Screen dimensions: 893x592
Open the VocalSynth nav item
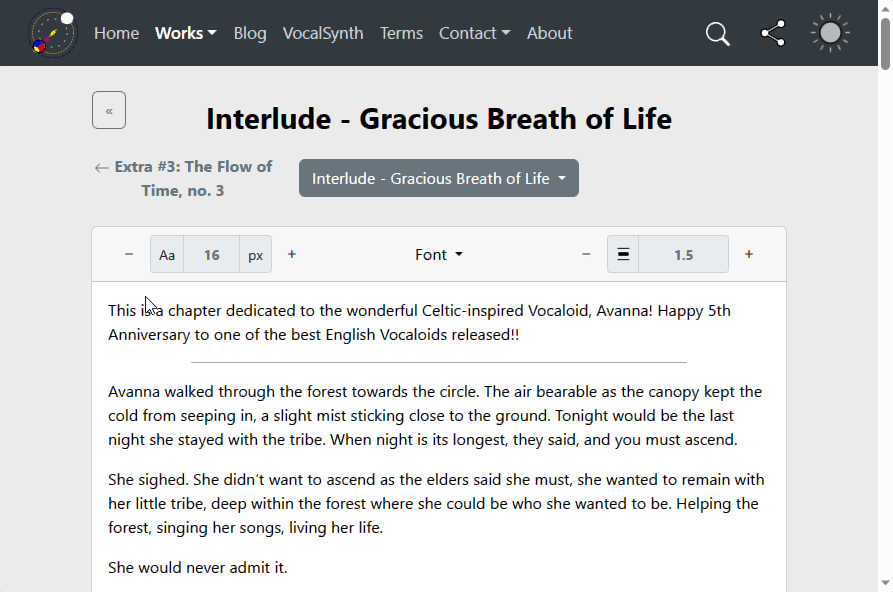(323, 33)
